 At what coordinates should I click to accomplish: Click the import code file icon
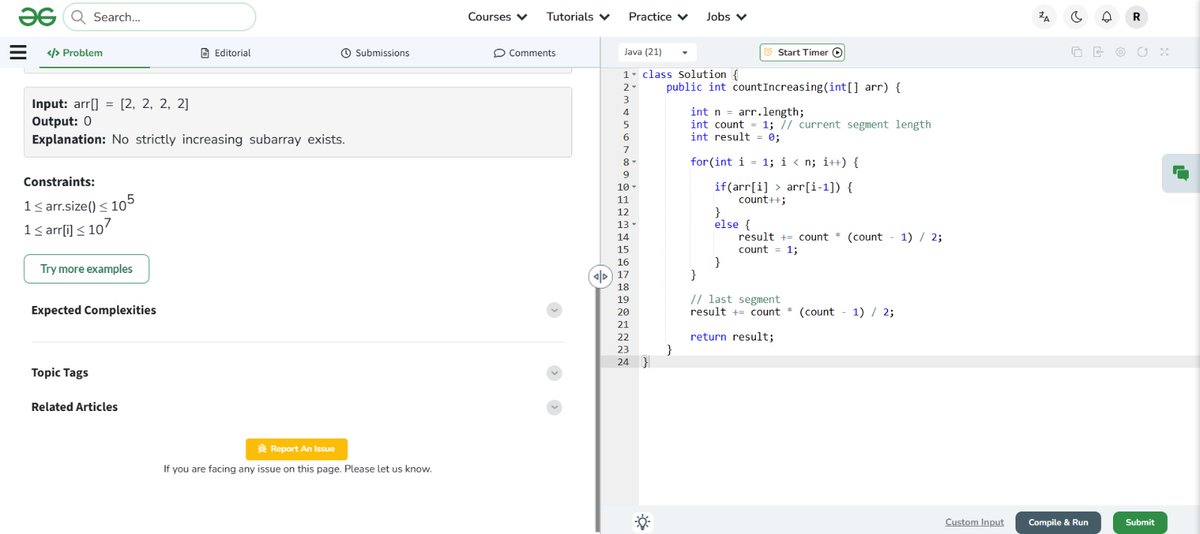pos(1098,52)
